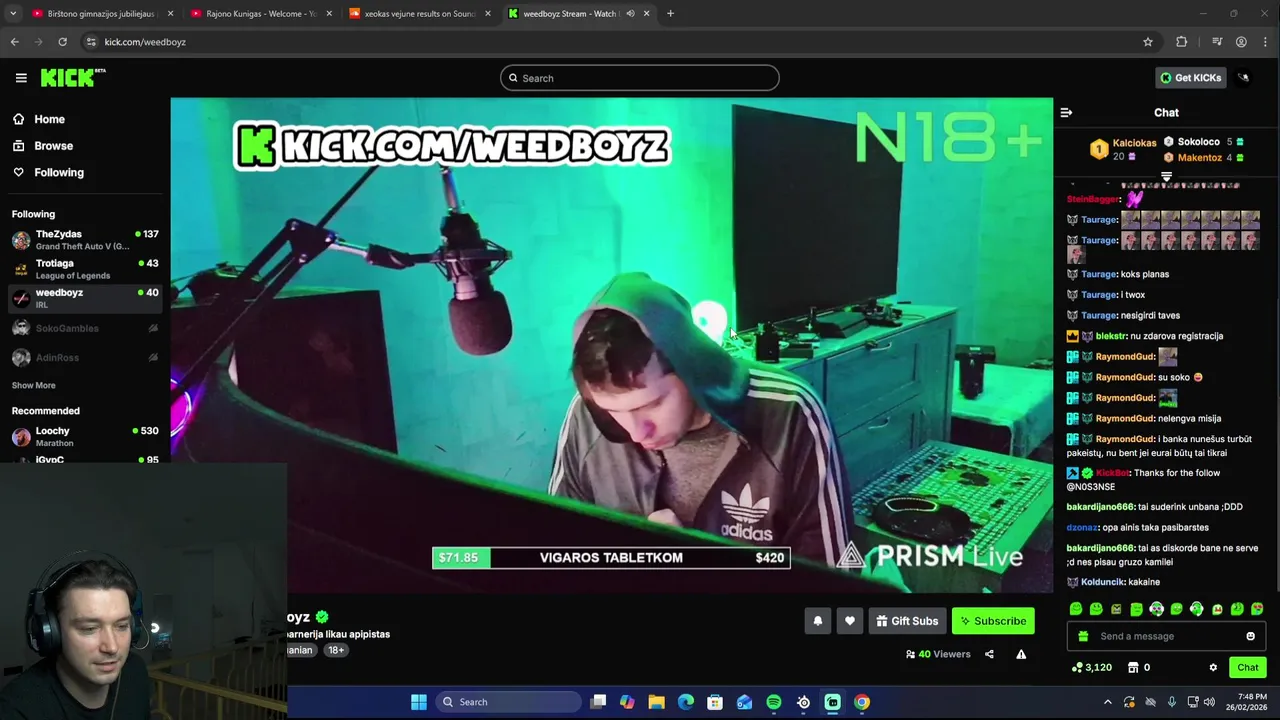Click the green Subscribe button

(993, 621)
